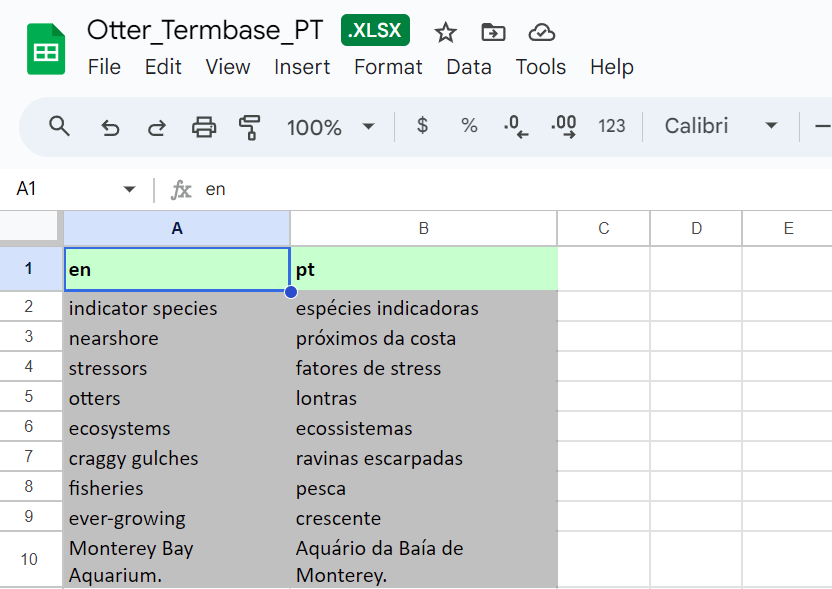The image size is (832, 589).
Task: Increase decimal places
Action: 564,126
